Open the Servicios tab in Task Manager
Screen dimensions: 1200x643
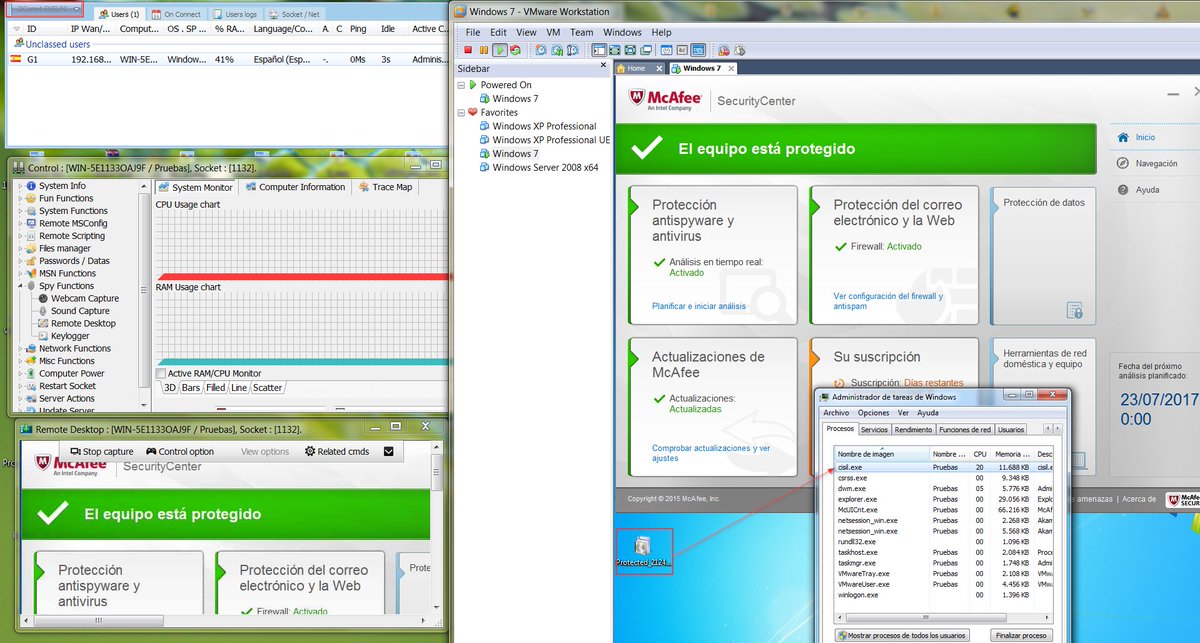(x=875, y=429)
